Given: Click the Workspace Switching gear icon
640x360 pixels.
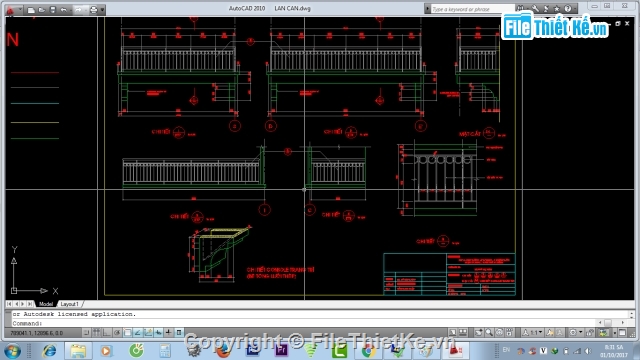Looking at the screenshot, I should click(573, 333).
